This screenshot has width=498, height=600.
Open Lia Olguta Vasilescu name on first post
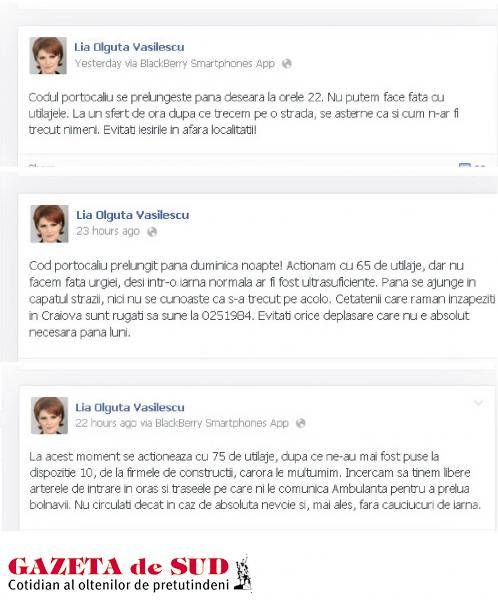(129, 47)
